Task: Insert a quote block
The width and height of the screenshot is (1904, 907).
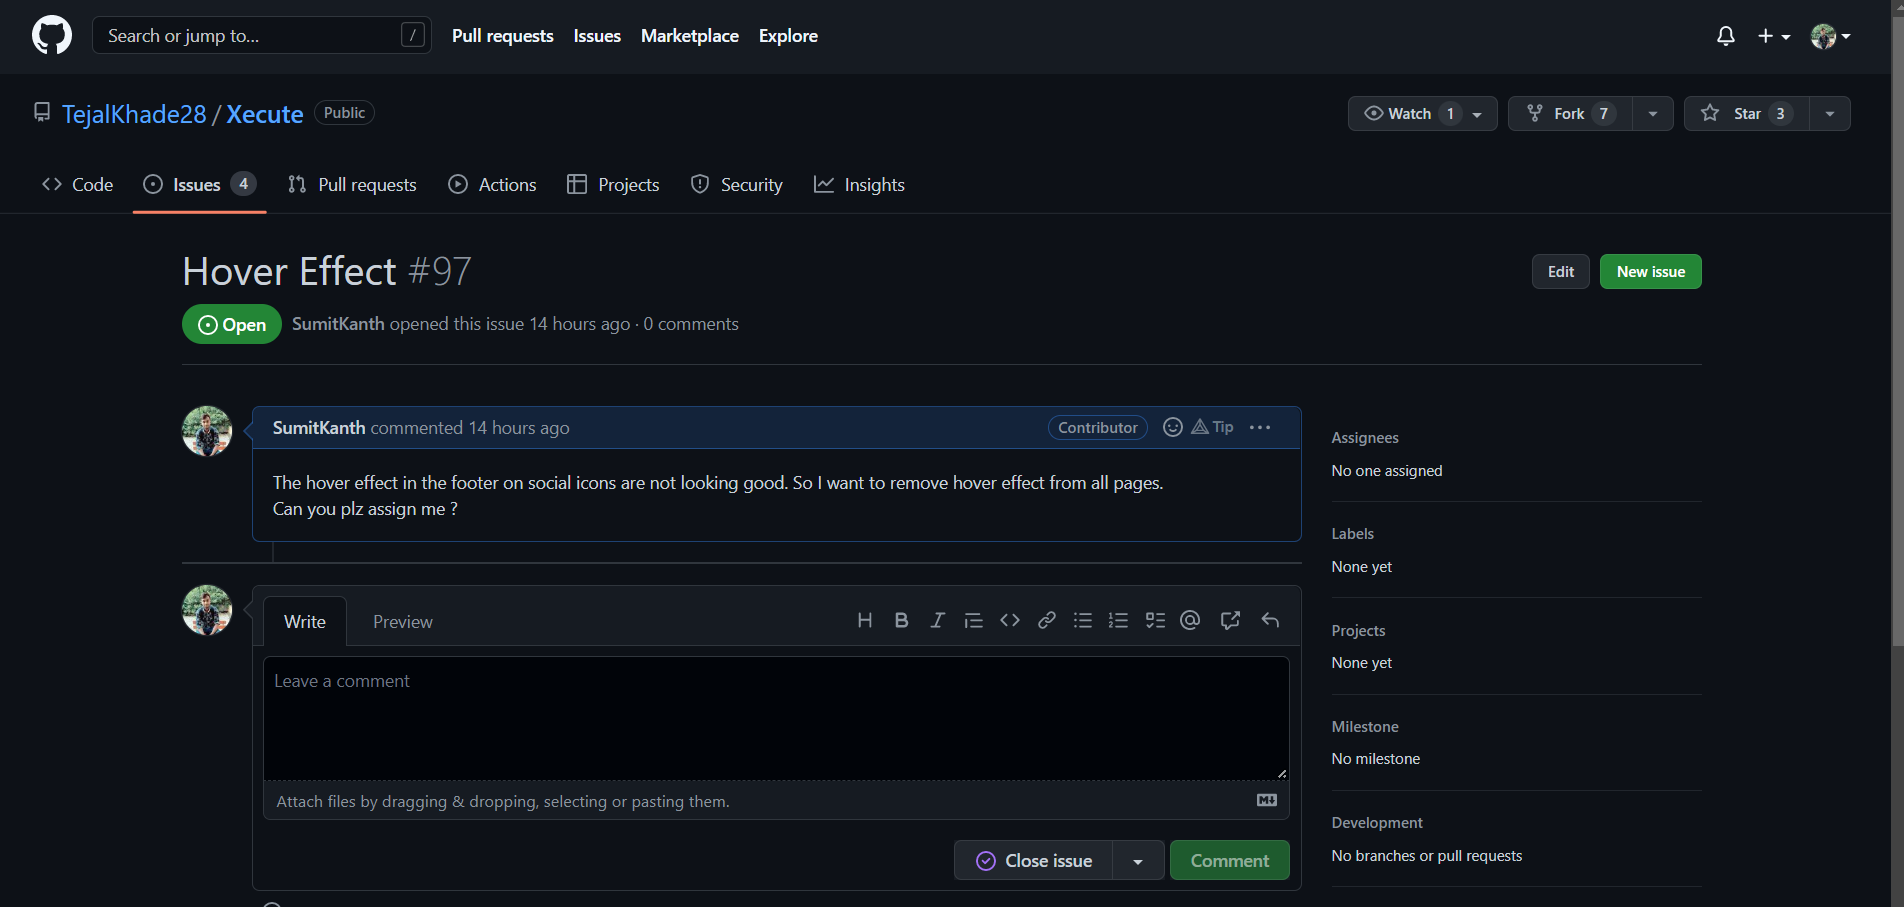Action: coord(973,620)
